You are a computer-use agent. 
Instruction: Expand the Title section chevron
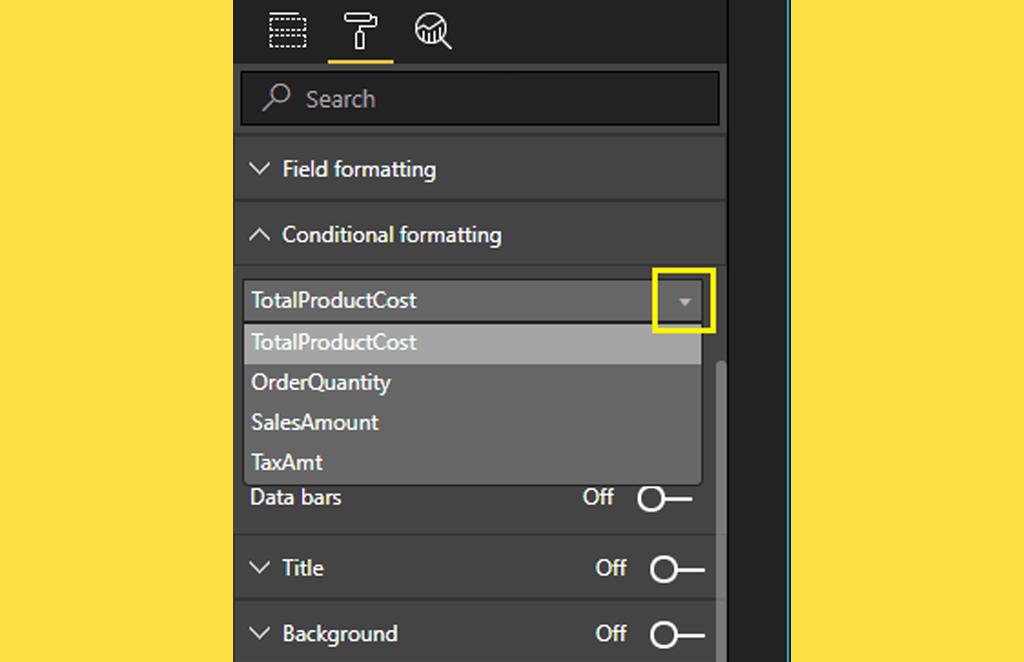(x=260, y=568)
